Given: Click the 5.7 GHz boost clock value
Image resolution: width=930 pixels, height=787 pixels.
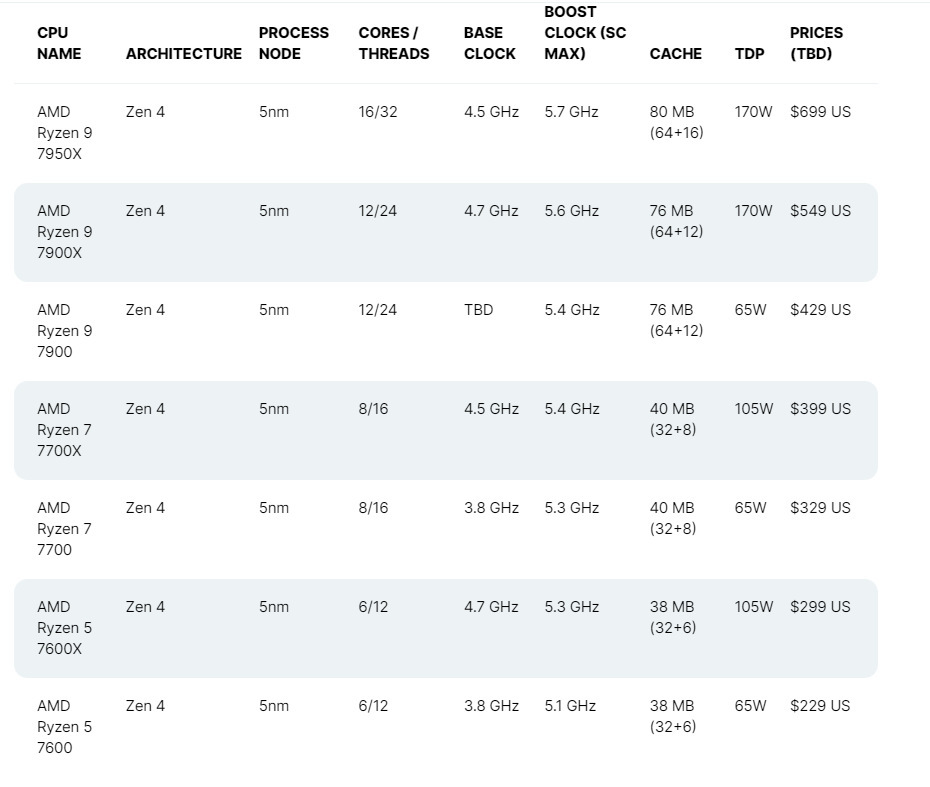Looking at the screenshot, I should click(571, 112).
